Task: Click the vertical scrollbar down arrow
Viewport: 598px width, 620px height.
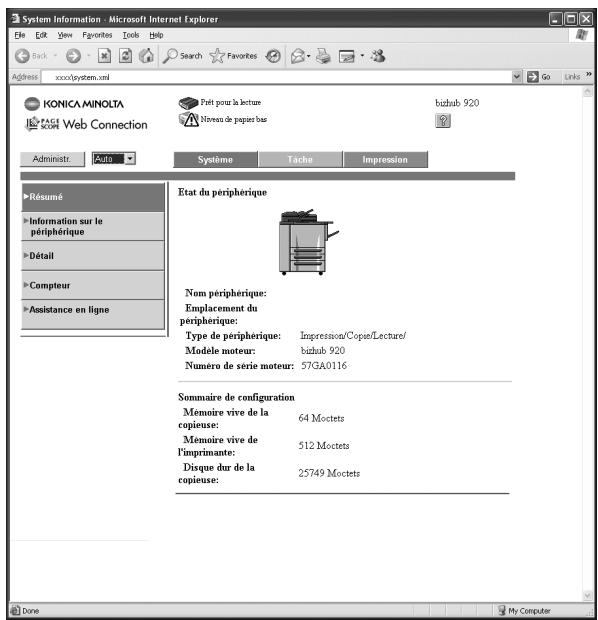Action: tap(588, 595)
